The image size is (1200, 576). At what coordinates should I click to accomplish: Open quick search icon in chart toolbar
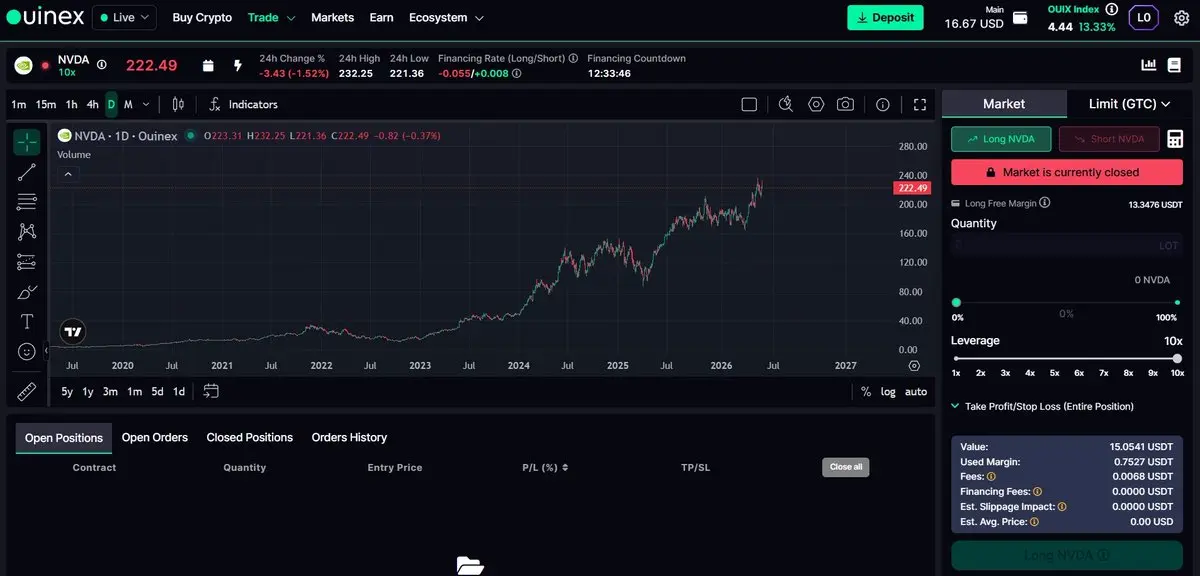click(786, 104)
